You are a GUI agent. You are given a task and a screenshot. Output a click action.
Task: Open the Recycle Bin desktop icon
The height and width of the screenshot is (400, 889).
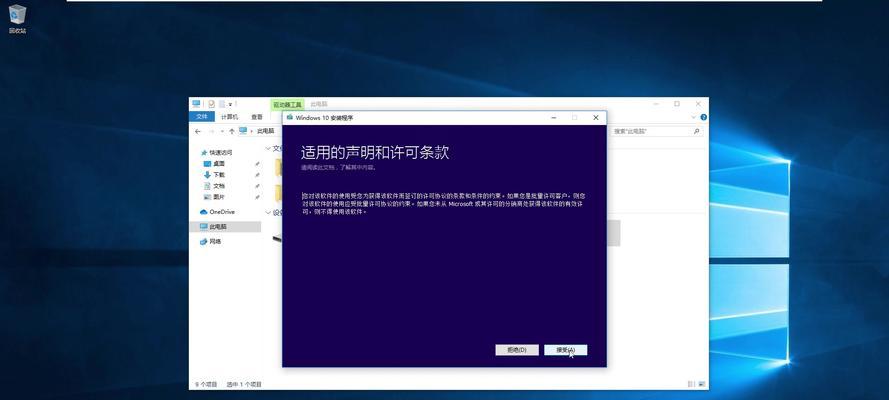click(x=18, y=19)
